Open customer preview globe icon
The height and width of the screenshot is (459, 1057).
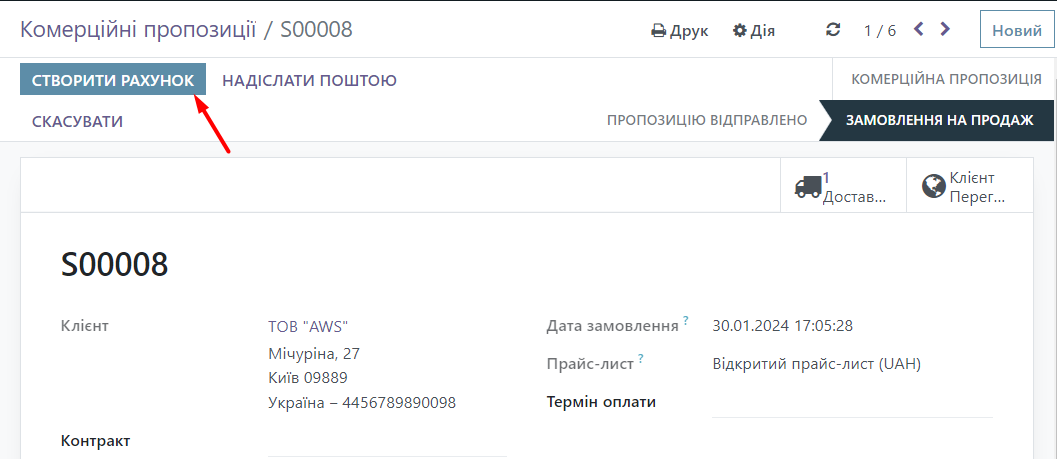933,186
